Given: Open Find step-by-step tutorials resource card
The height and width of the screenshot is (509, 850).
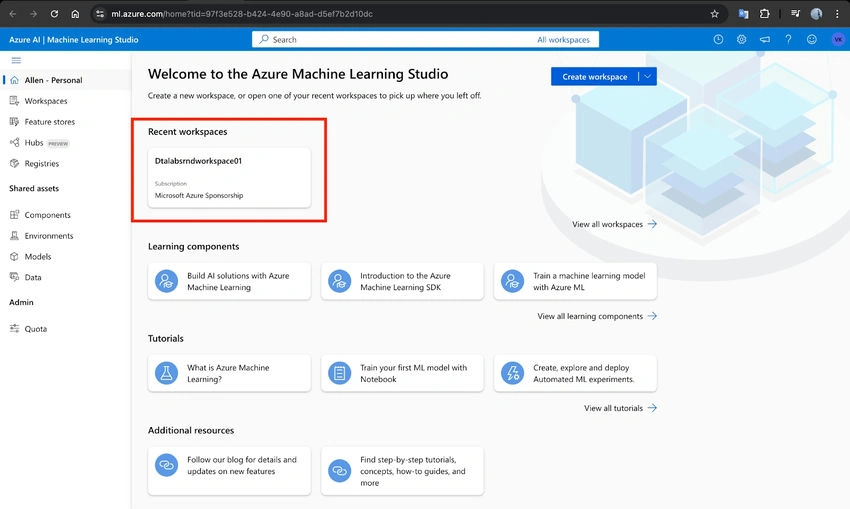Looking at the screenshot, I should [402, 471].
